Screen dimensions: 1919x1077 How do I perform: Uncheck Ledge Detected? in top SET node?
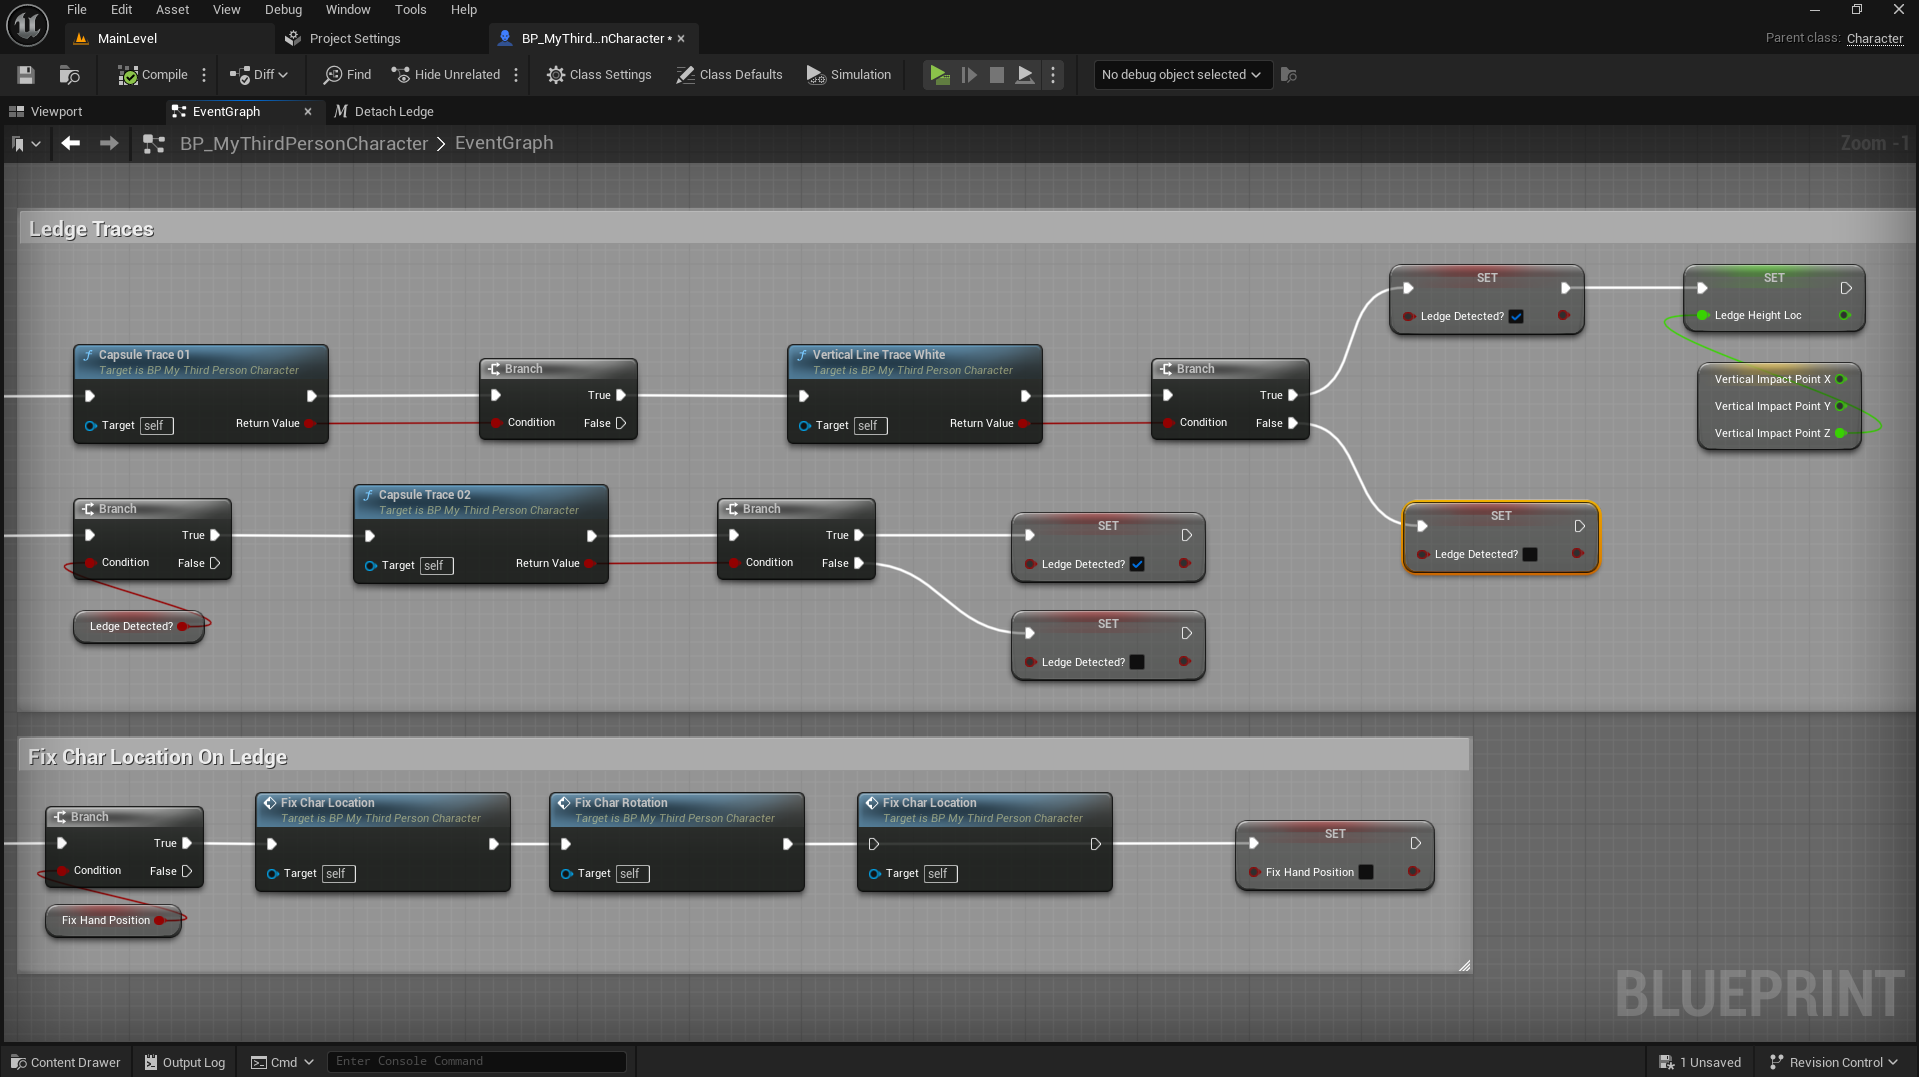click(1516, 316)
